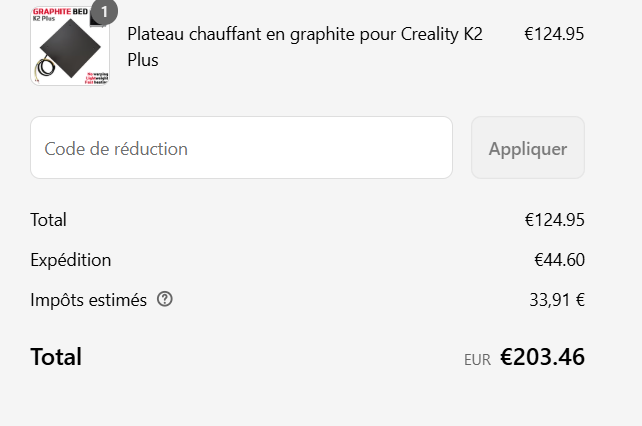Click the bold grand Total label
Viewport: 642px width, 426px height.
click(56, 357)
